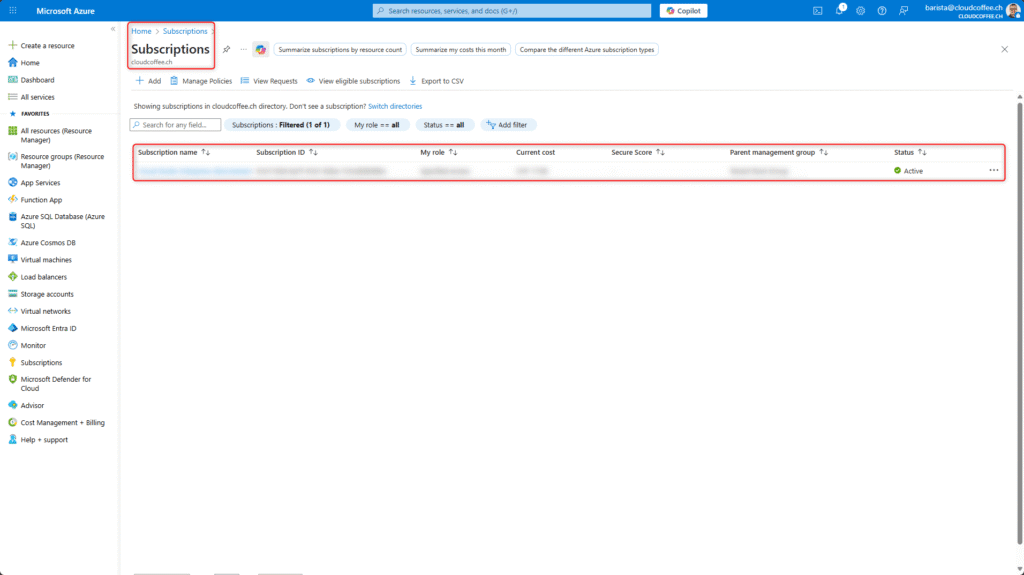
Task: Open Dashboard from the sidebar
Action: (x=31, y=80)
